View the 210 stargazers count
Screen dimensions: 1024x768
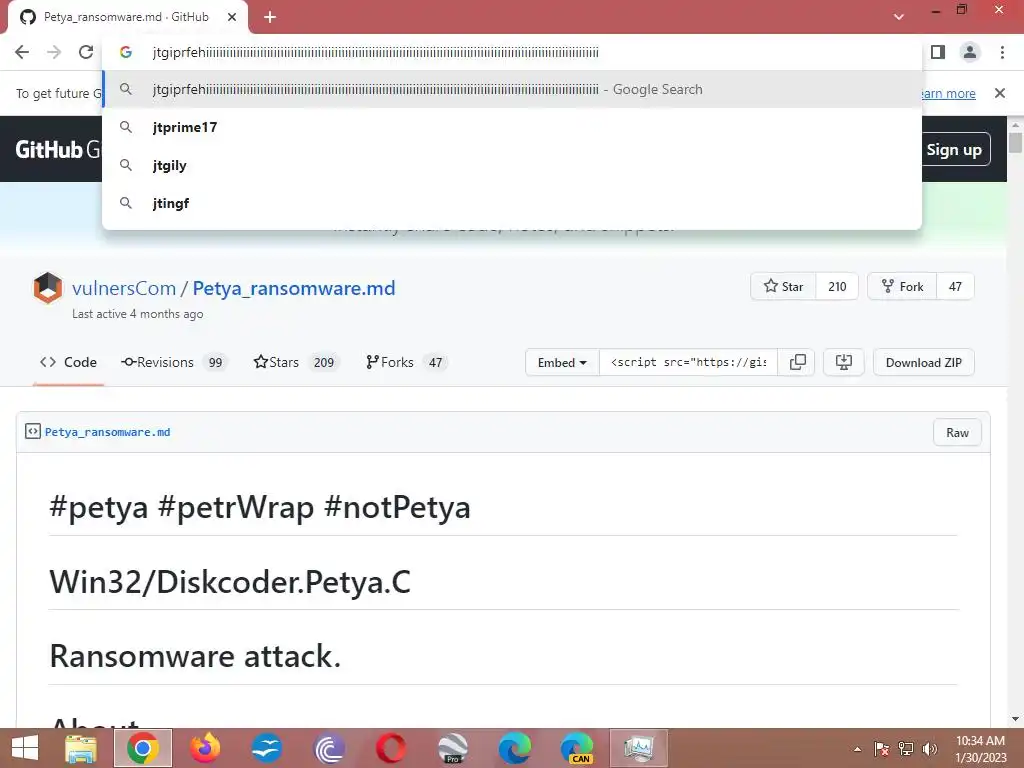coord(837,286)
